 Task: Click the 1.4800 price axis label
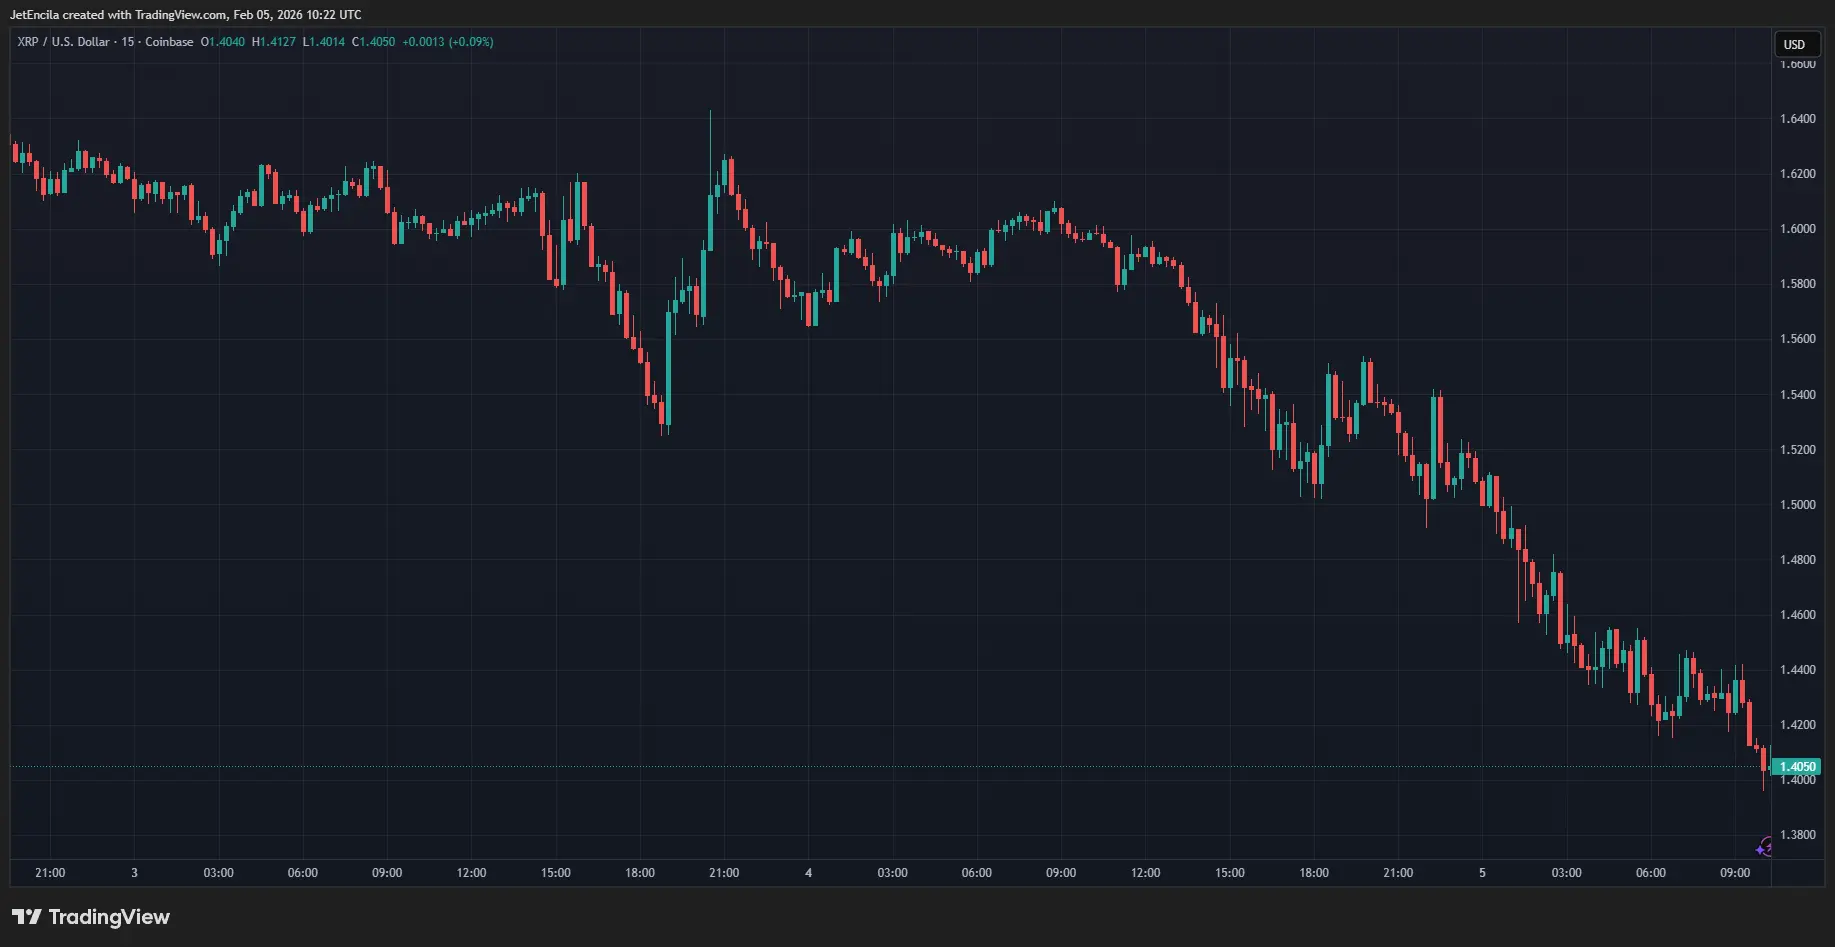[x=1797, y=560]
